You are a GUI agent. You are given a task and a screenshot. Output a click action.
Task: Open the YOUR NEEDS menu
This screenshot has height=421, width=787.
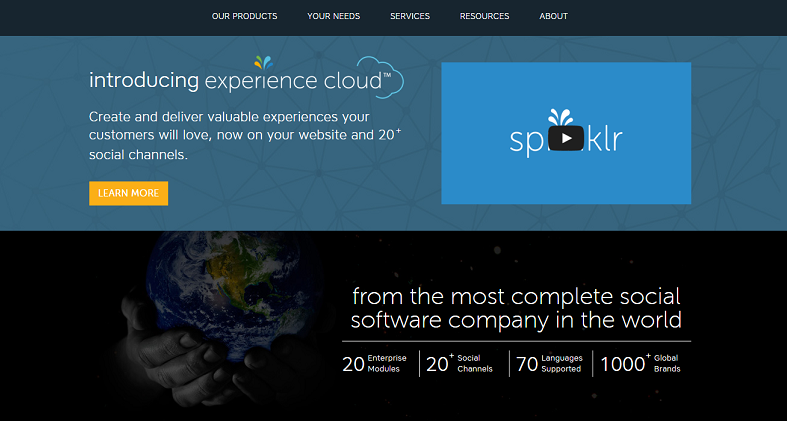pos(334,16)
